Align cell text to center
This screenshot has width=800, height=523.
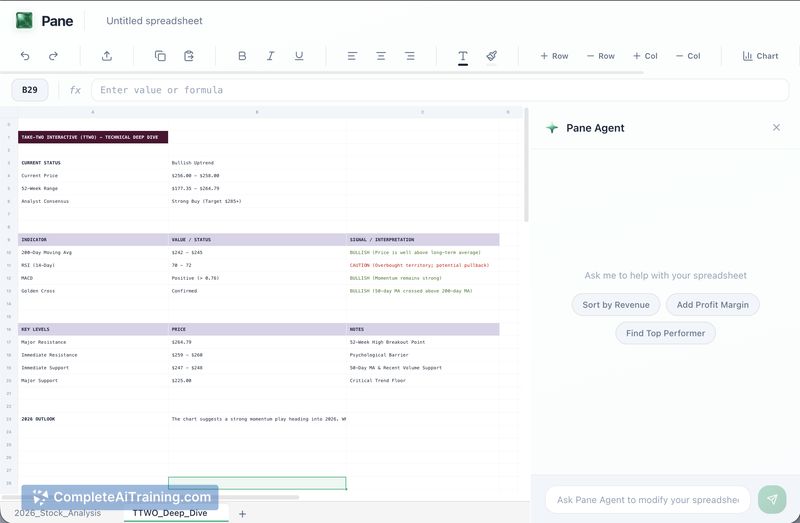click(381, 56)
